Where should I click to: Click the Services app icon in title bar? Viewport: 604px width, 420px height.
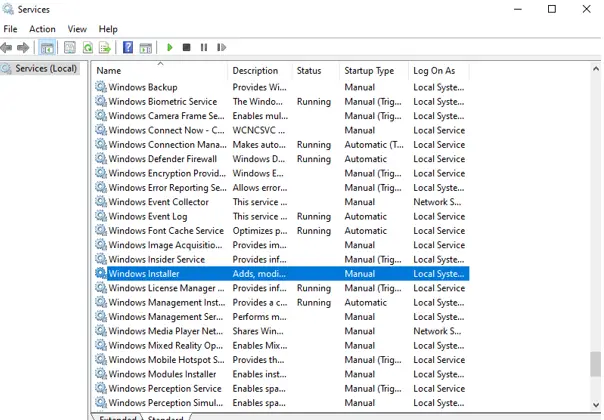(x=8, y=9)
